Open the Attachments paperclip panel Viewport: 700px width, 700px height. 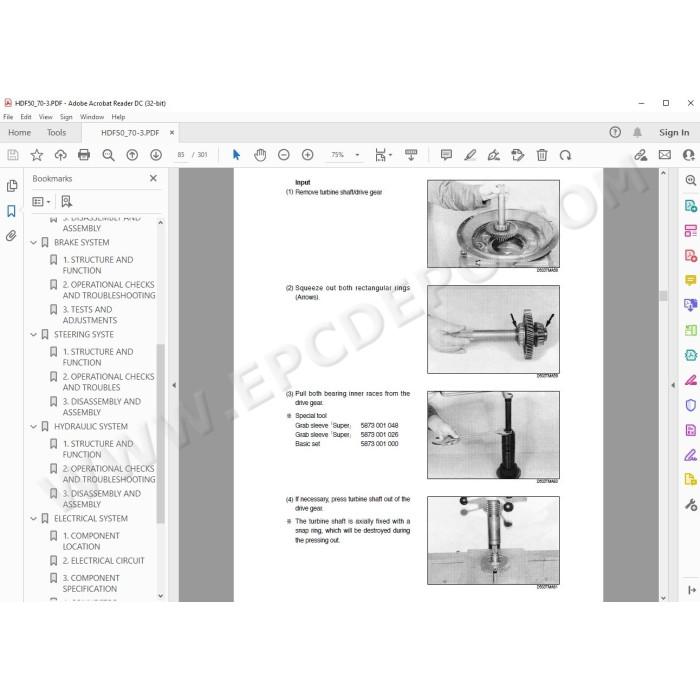pyautogui.click(x=11, y=235)
